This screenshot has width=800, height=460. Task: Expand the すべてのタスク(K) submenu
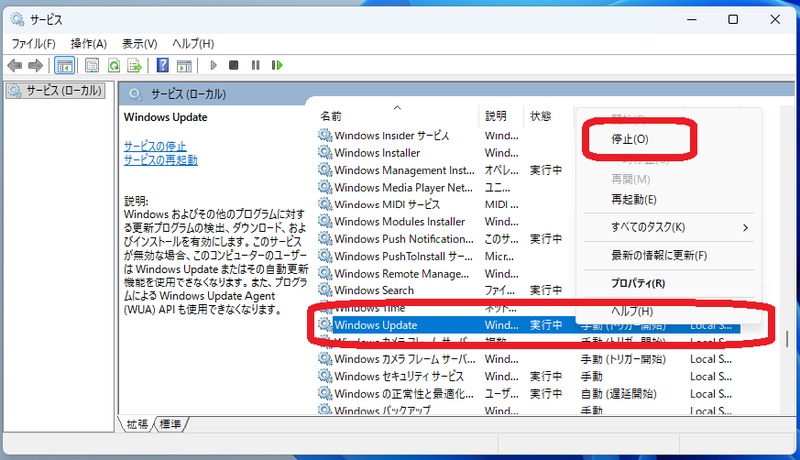tap(668, 227)
